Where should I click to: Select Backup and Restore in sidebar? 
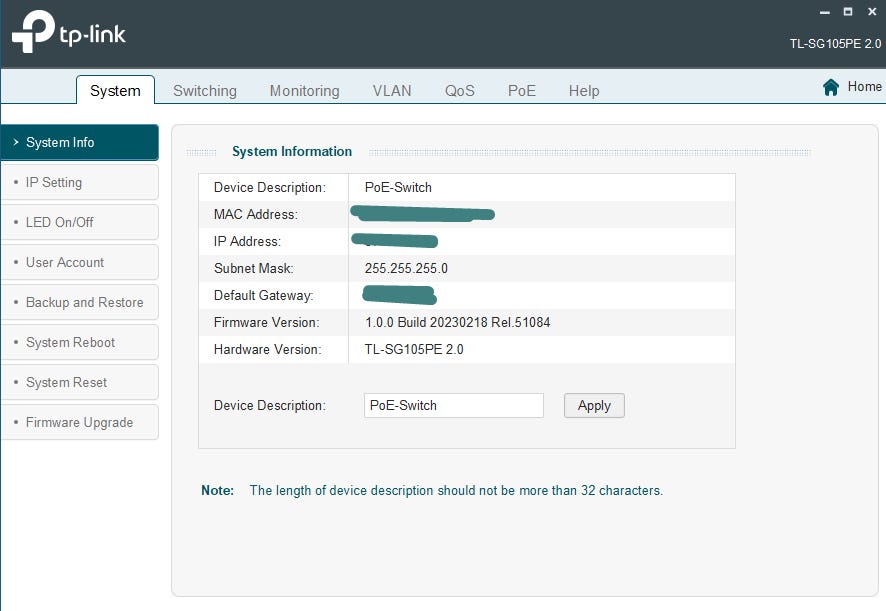coord(79,303)
